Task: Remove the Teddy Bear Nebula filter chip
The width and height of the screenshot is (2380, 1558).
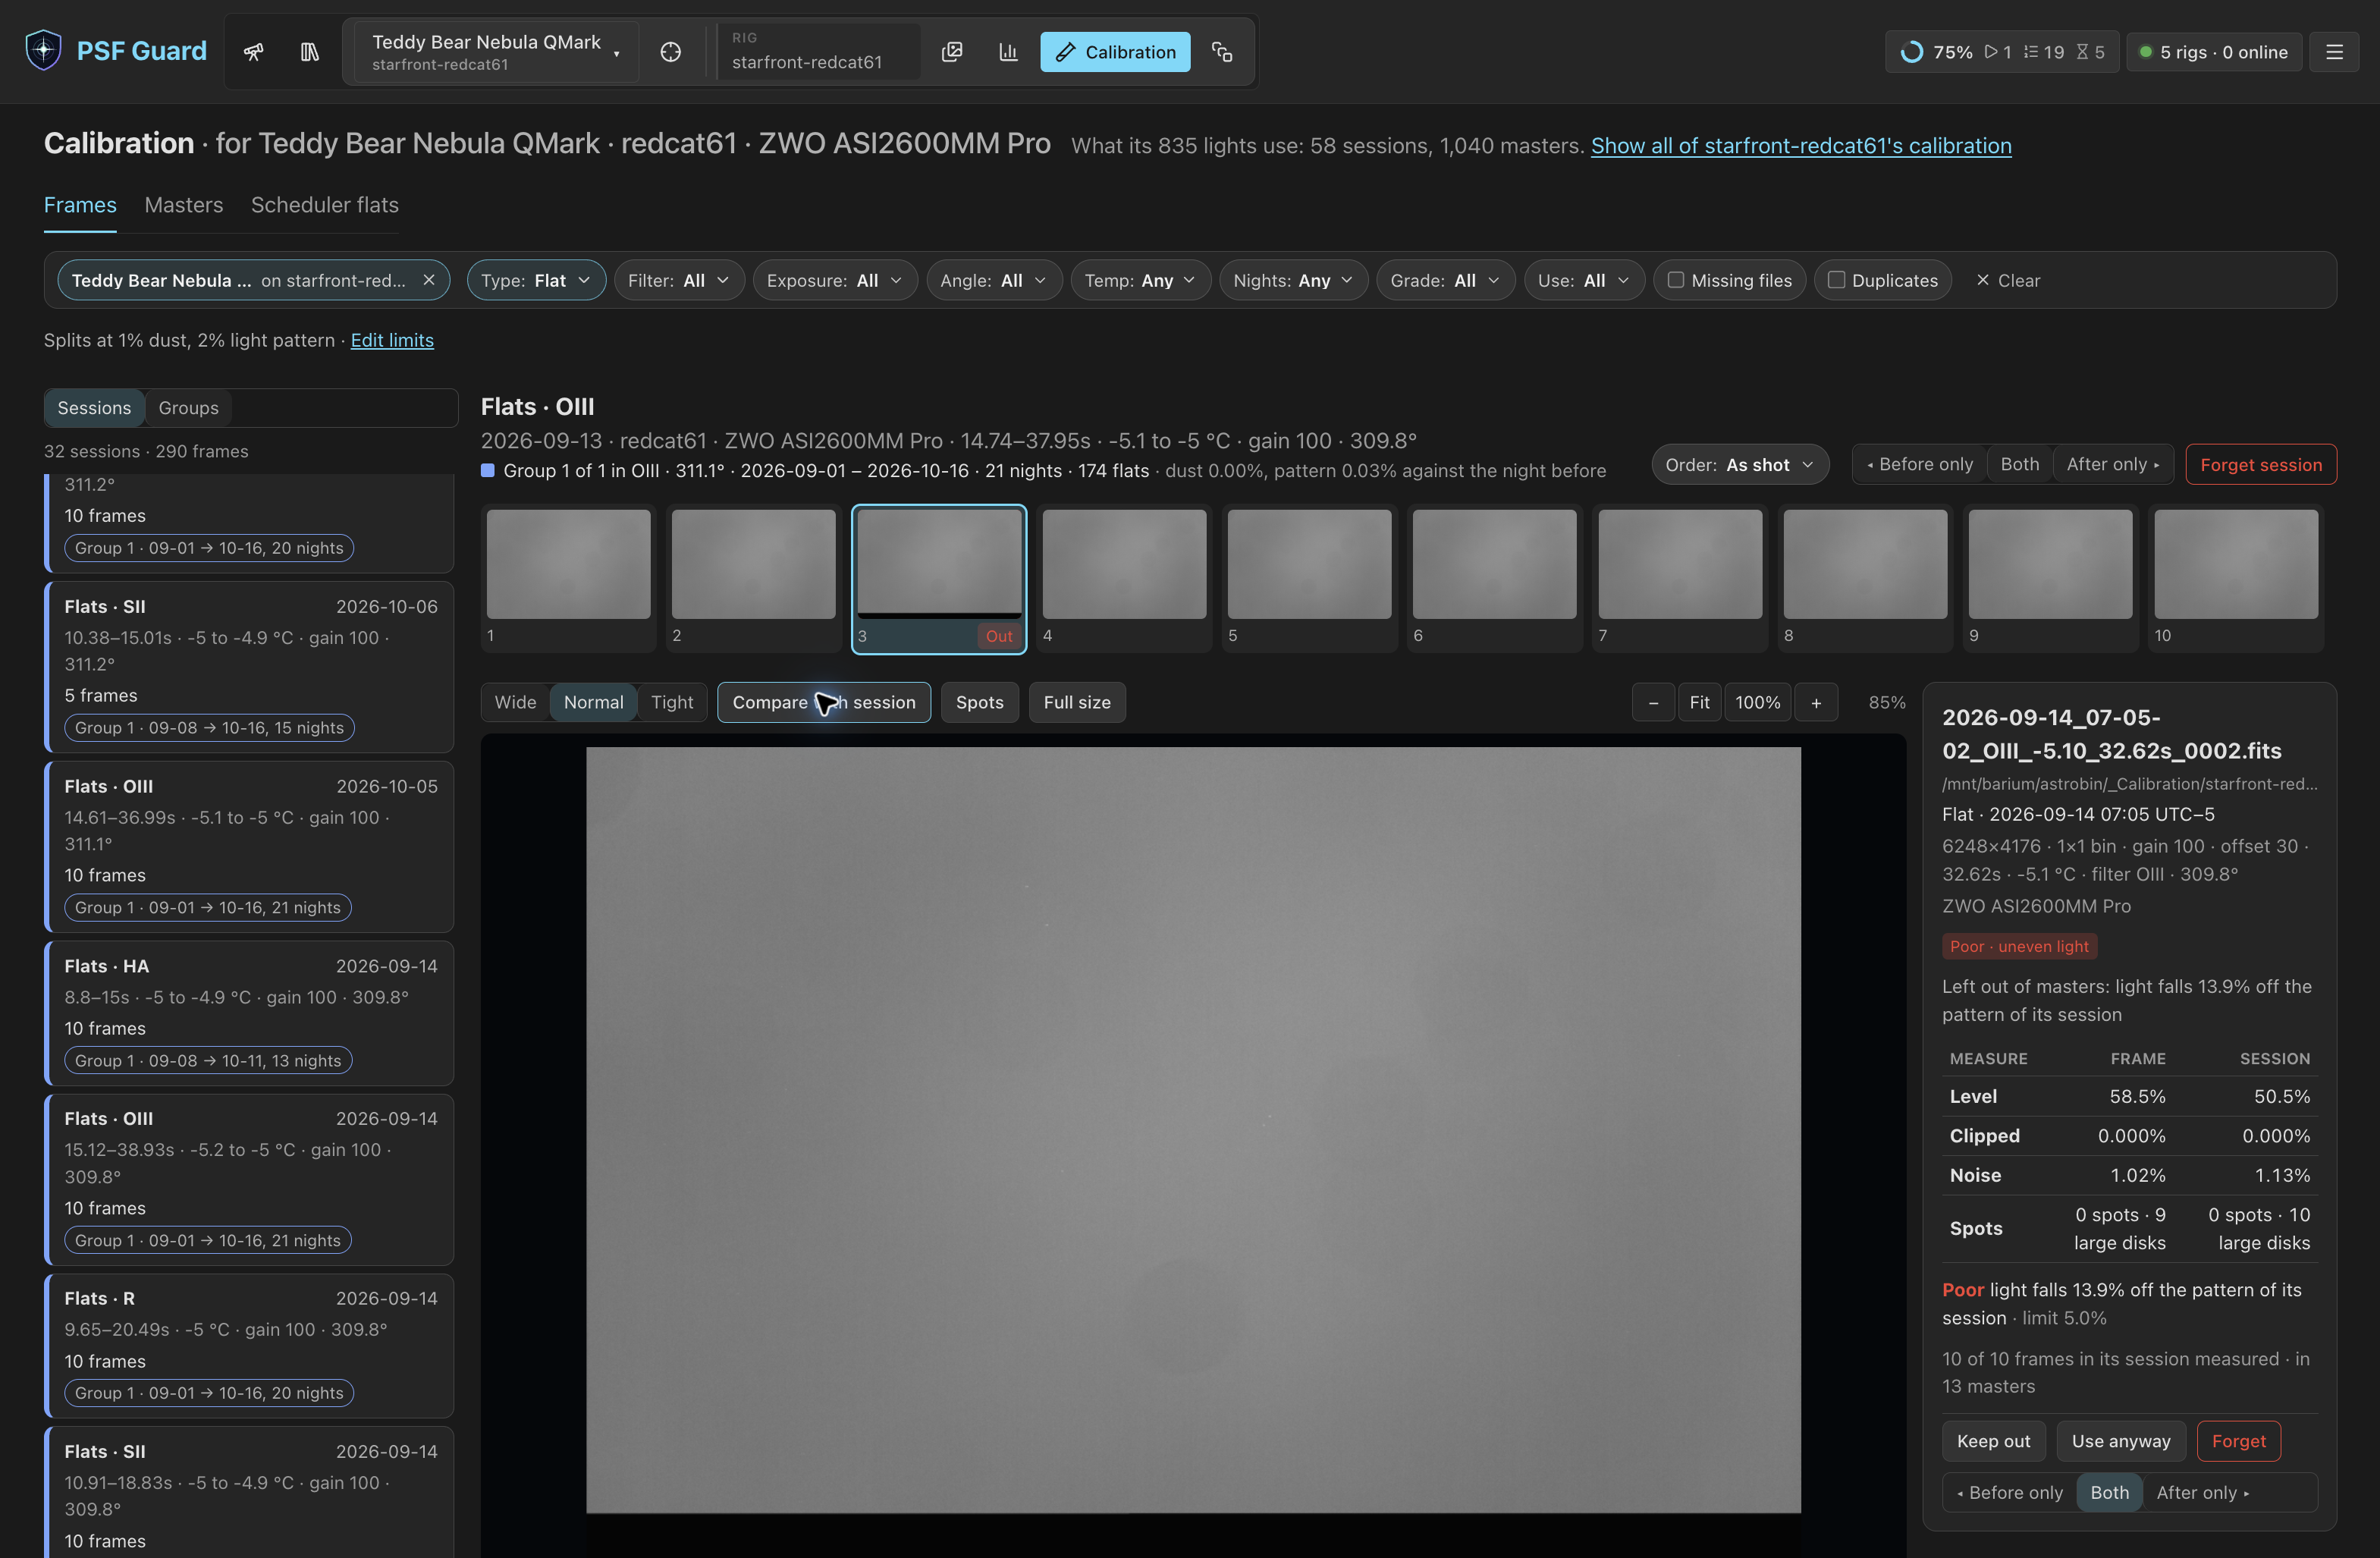Action: tap(429, 280)
